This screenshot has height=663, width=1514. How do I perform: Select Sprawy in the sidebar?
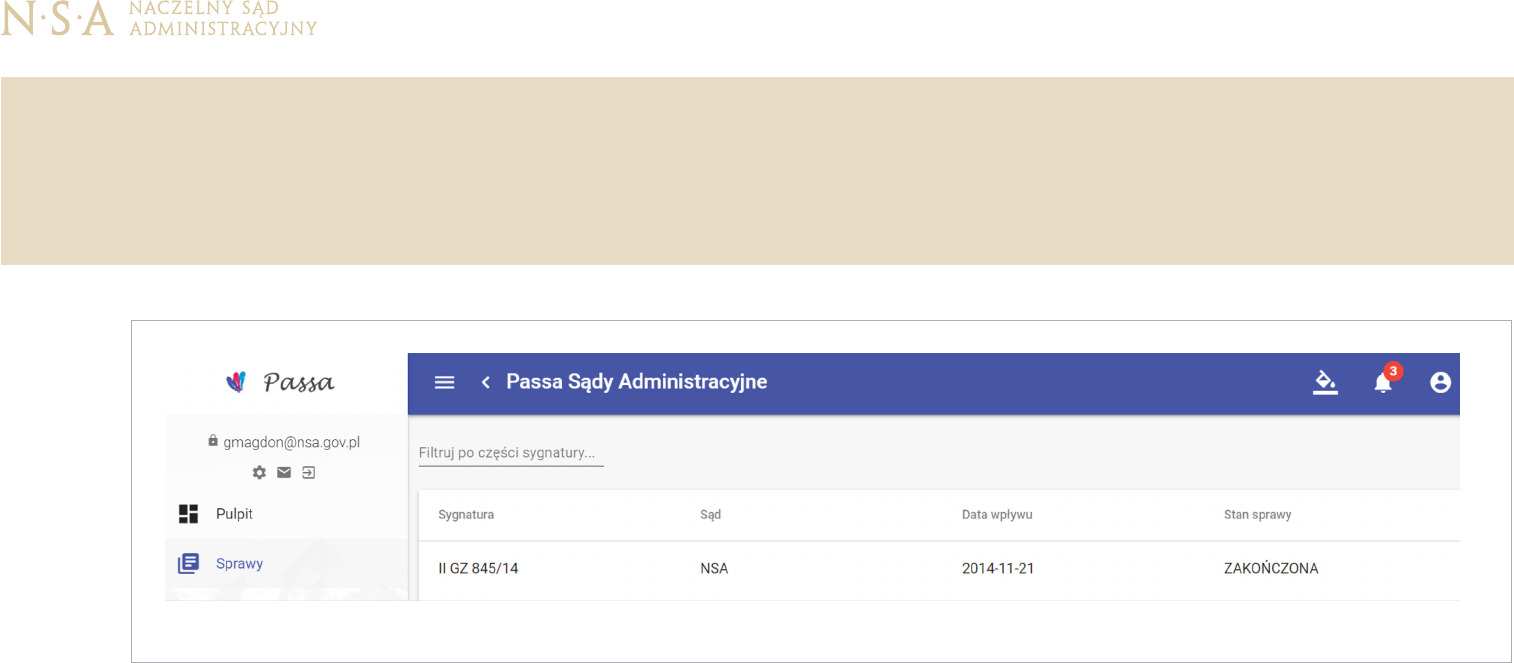point(239,564)
